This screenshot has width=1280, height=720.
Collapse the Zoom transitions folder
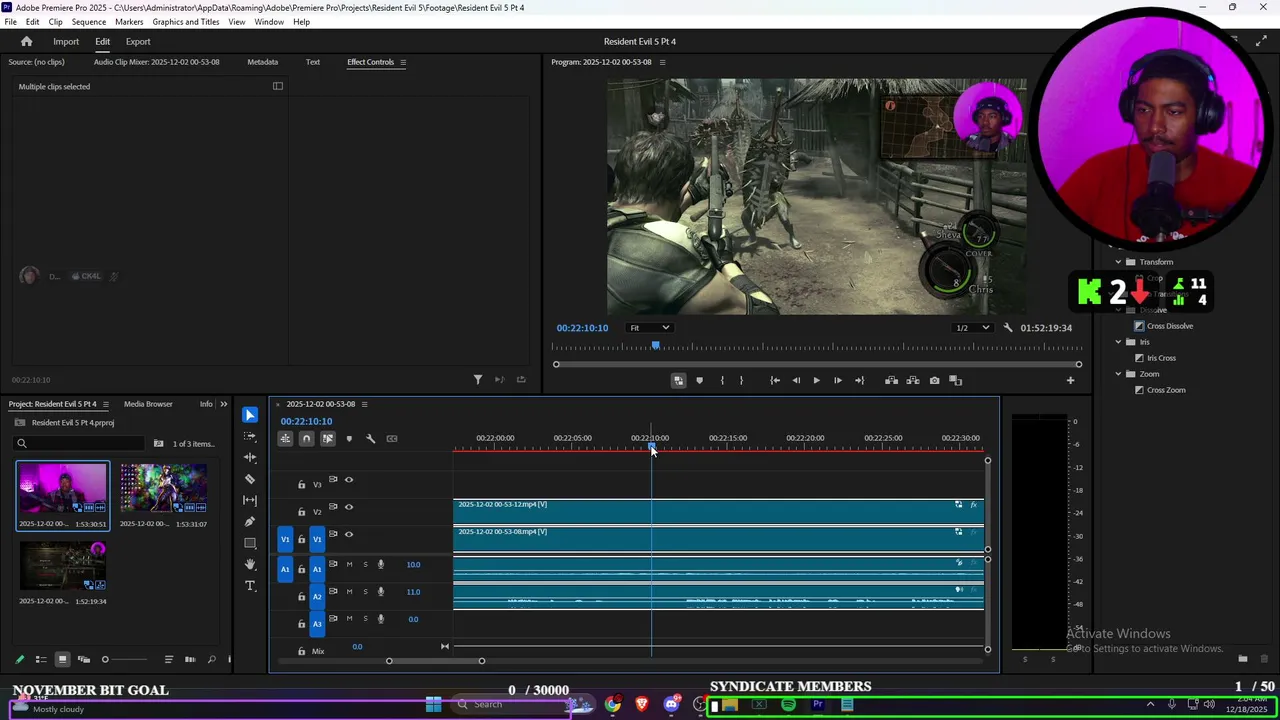click(x=1118, y=374)
